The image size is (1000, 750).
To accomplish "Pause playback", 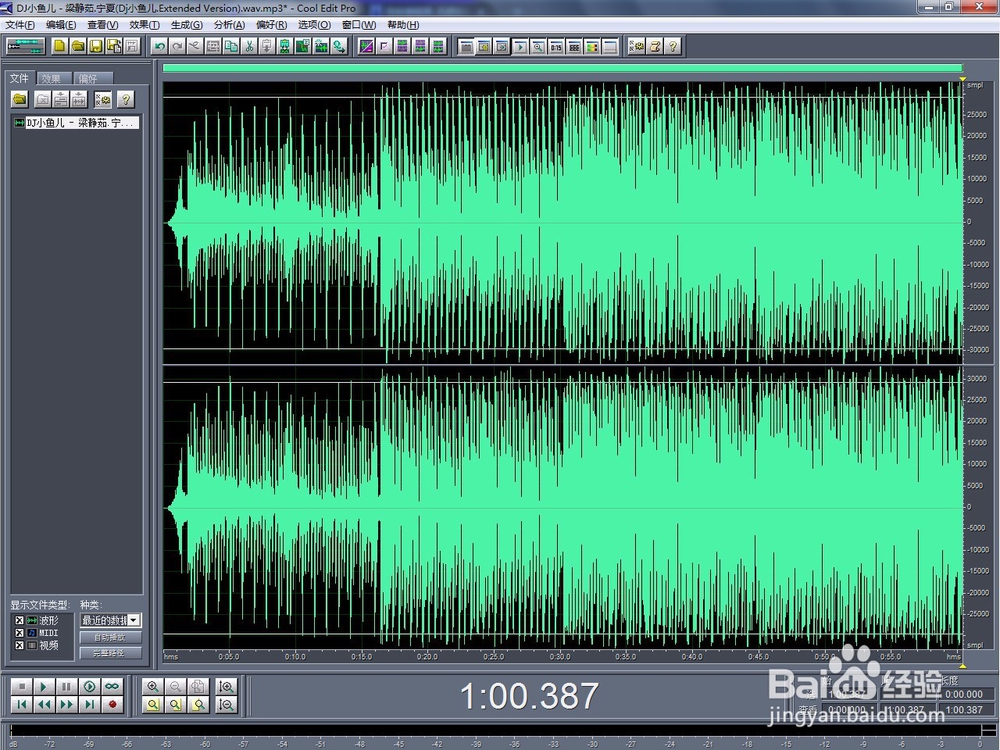I will (66, 686).
